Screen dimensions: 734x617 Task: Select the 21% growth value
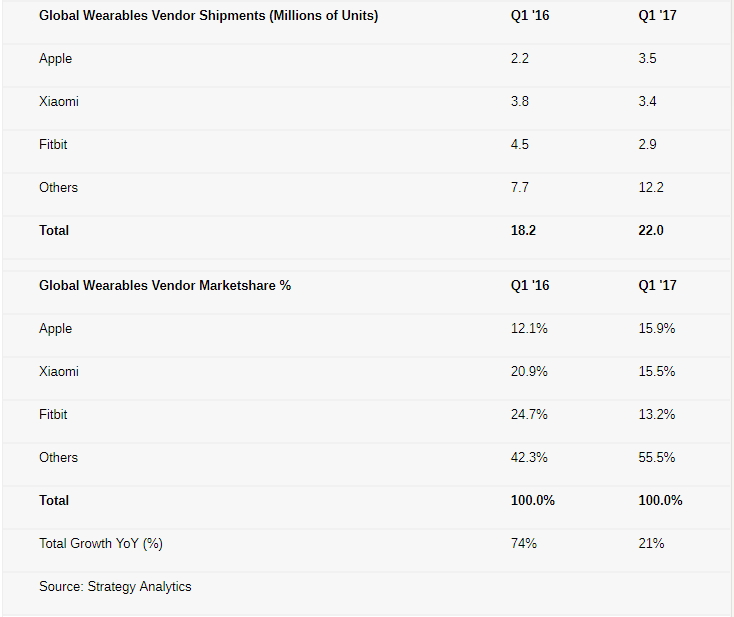651,544
